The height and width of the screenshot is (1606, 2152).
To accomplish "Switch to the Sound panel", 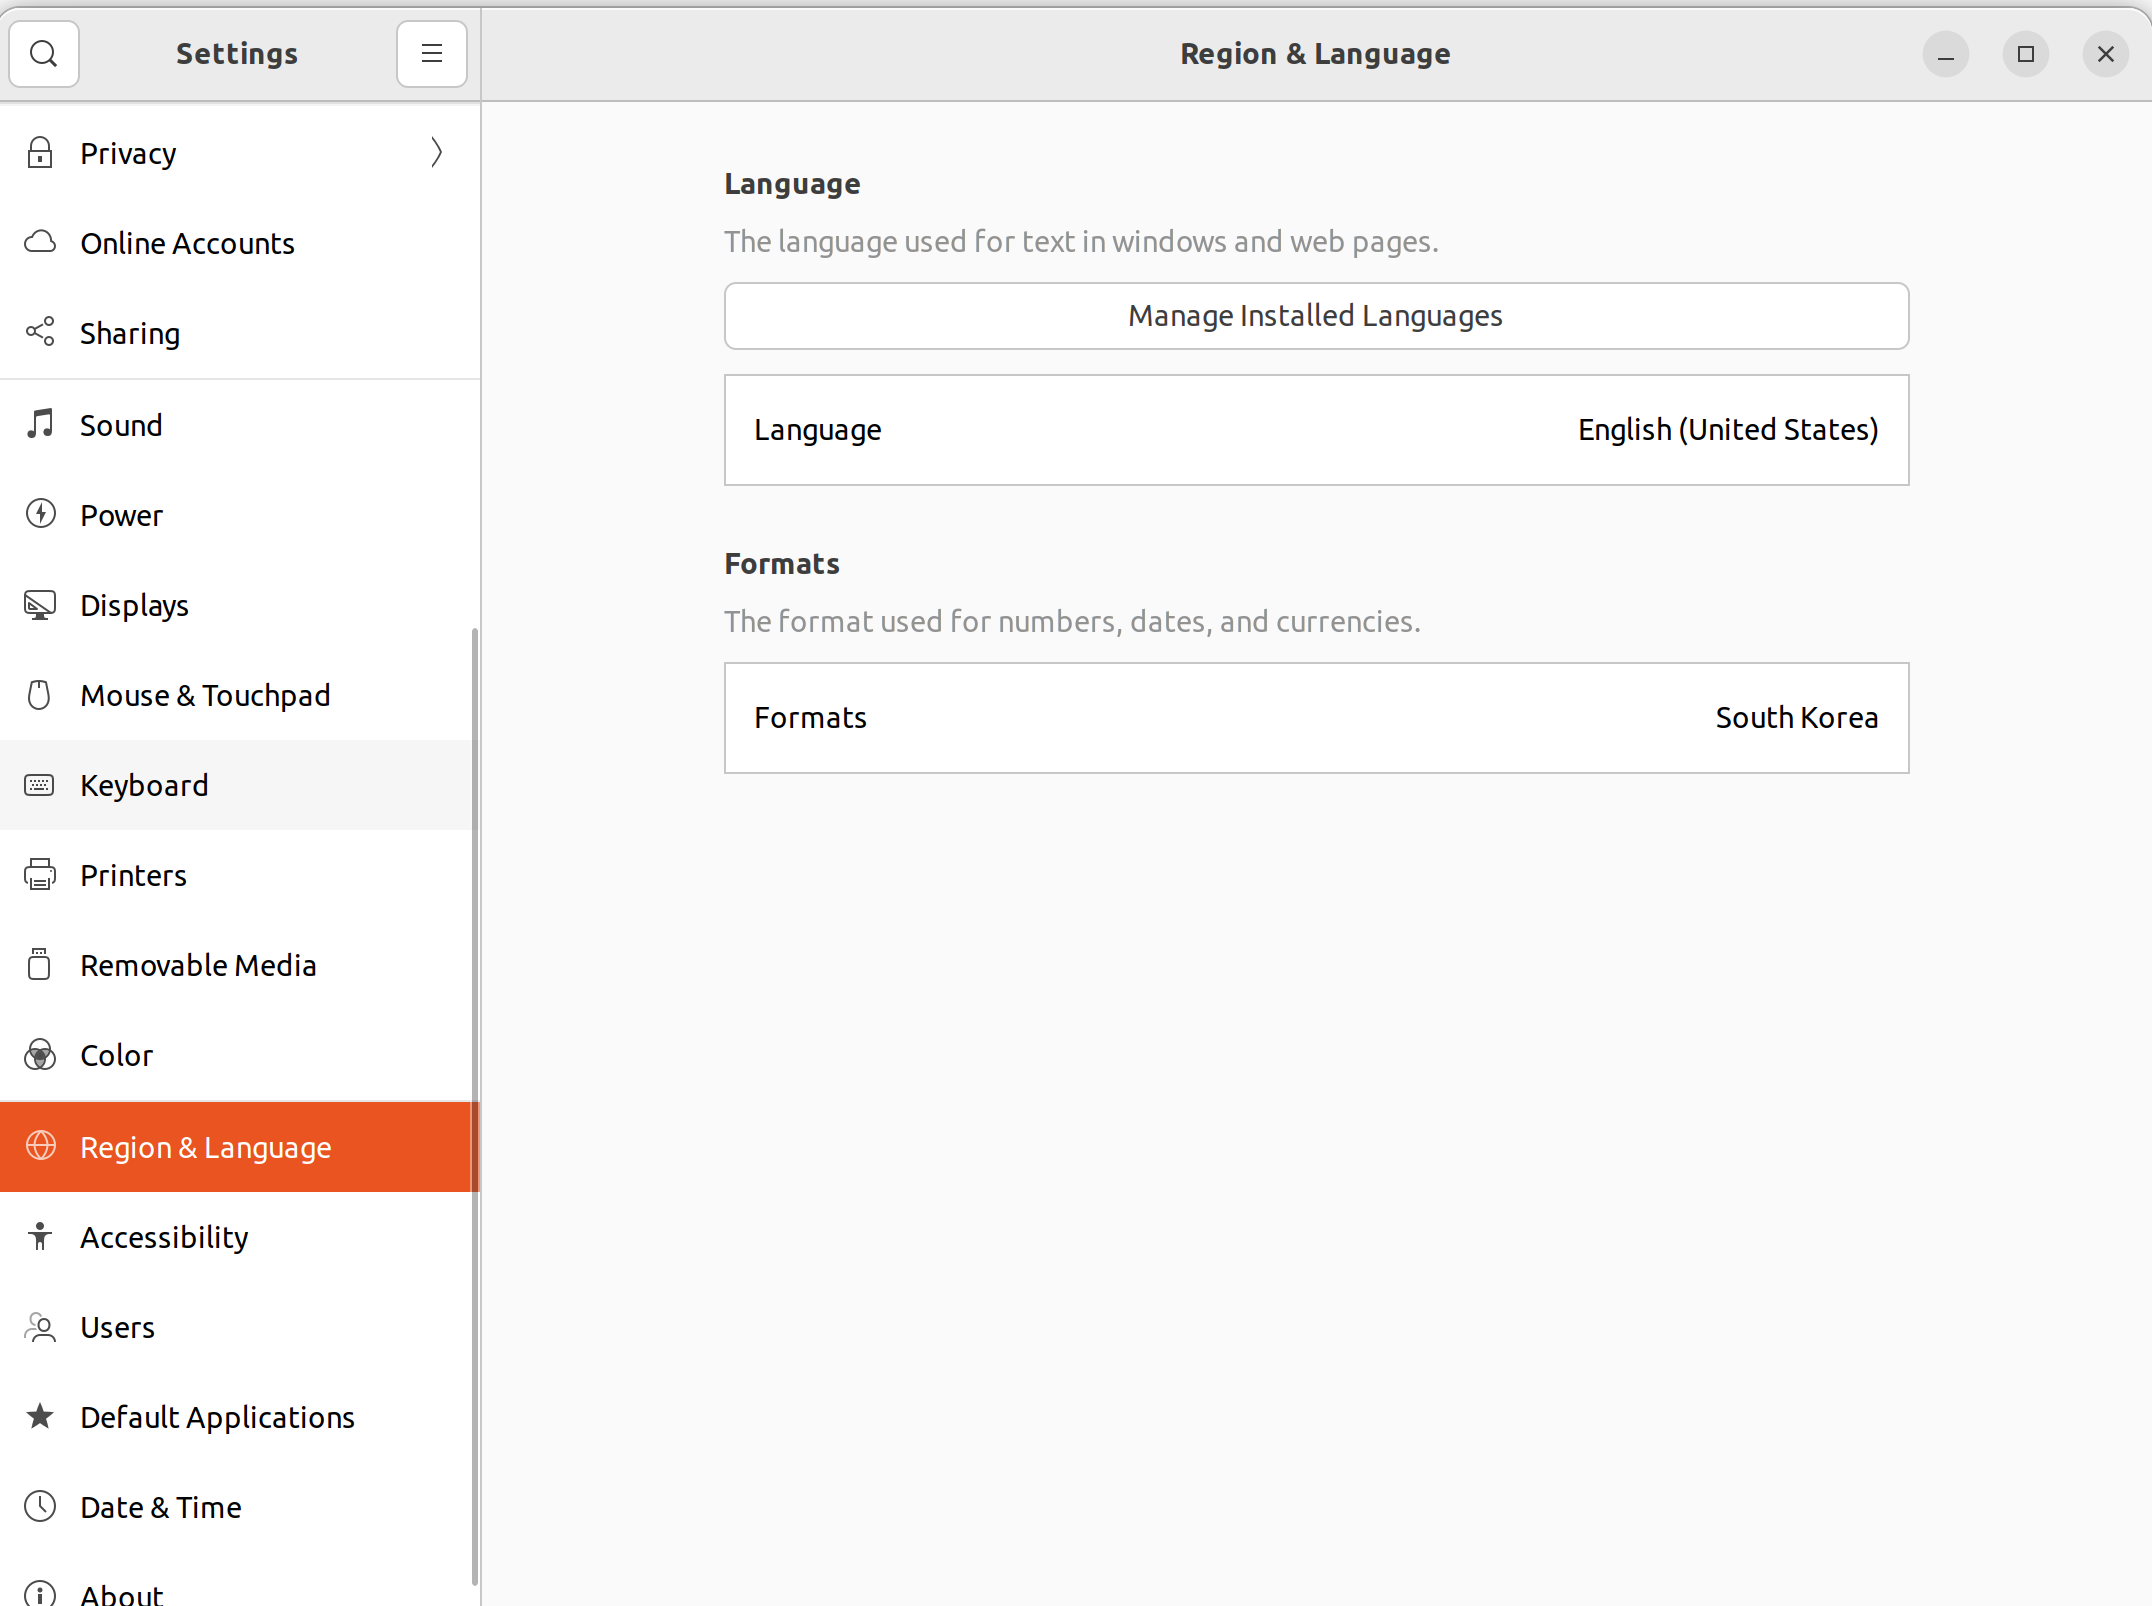I will (x=240, y=425).
